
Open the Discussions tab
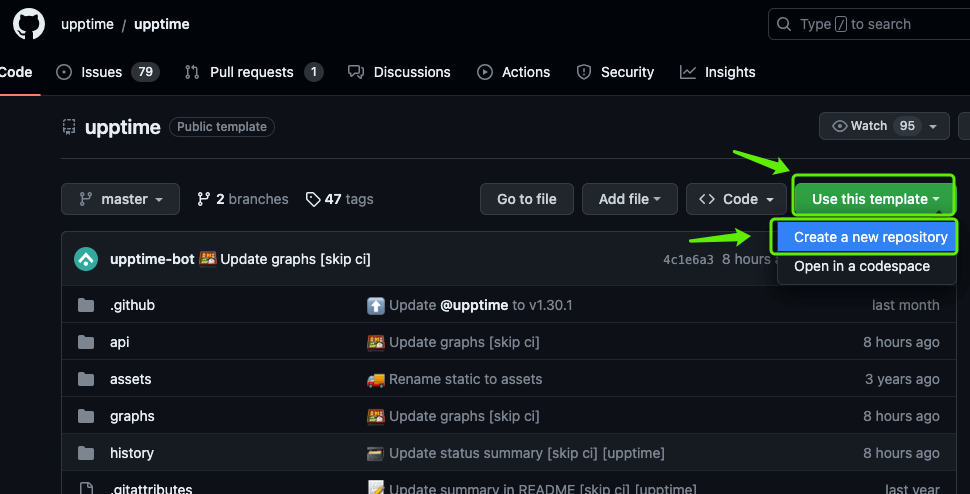[399, 72]
